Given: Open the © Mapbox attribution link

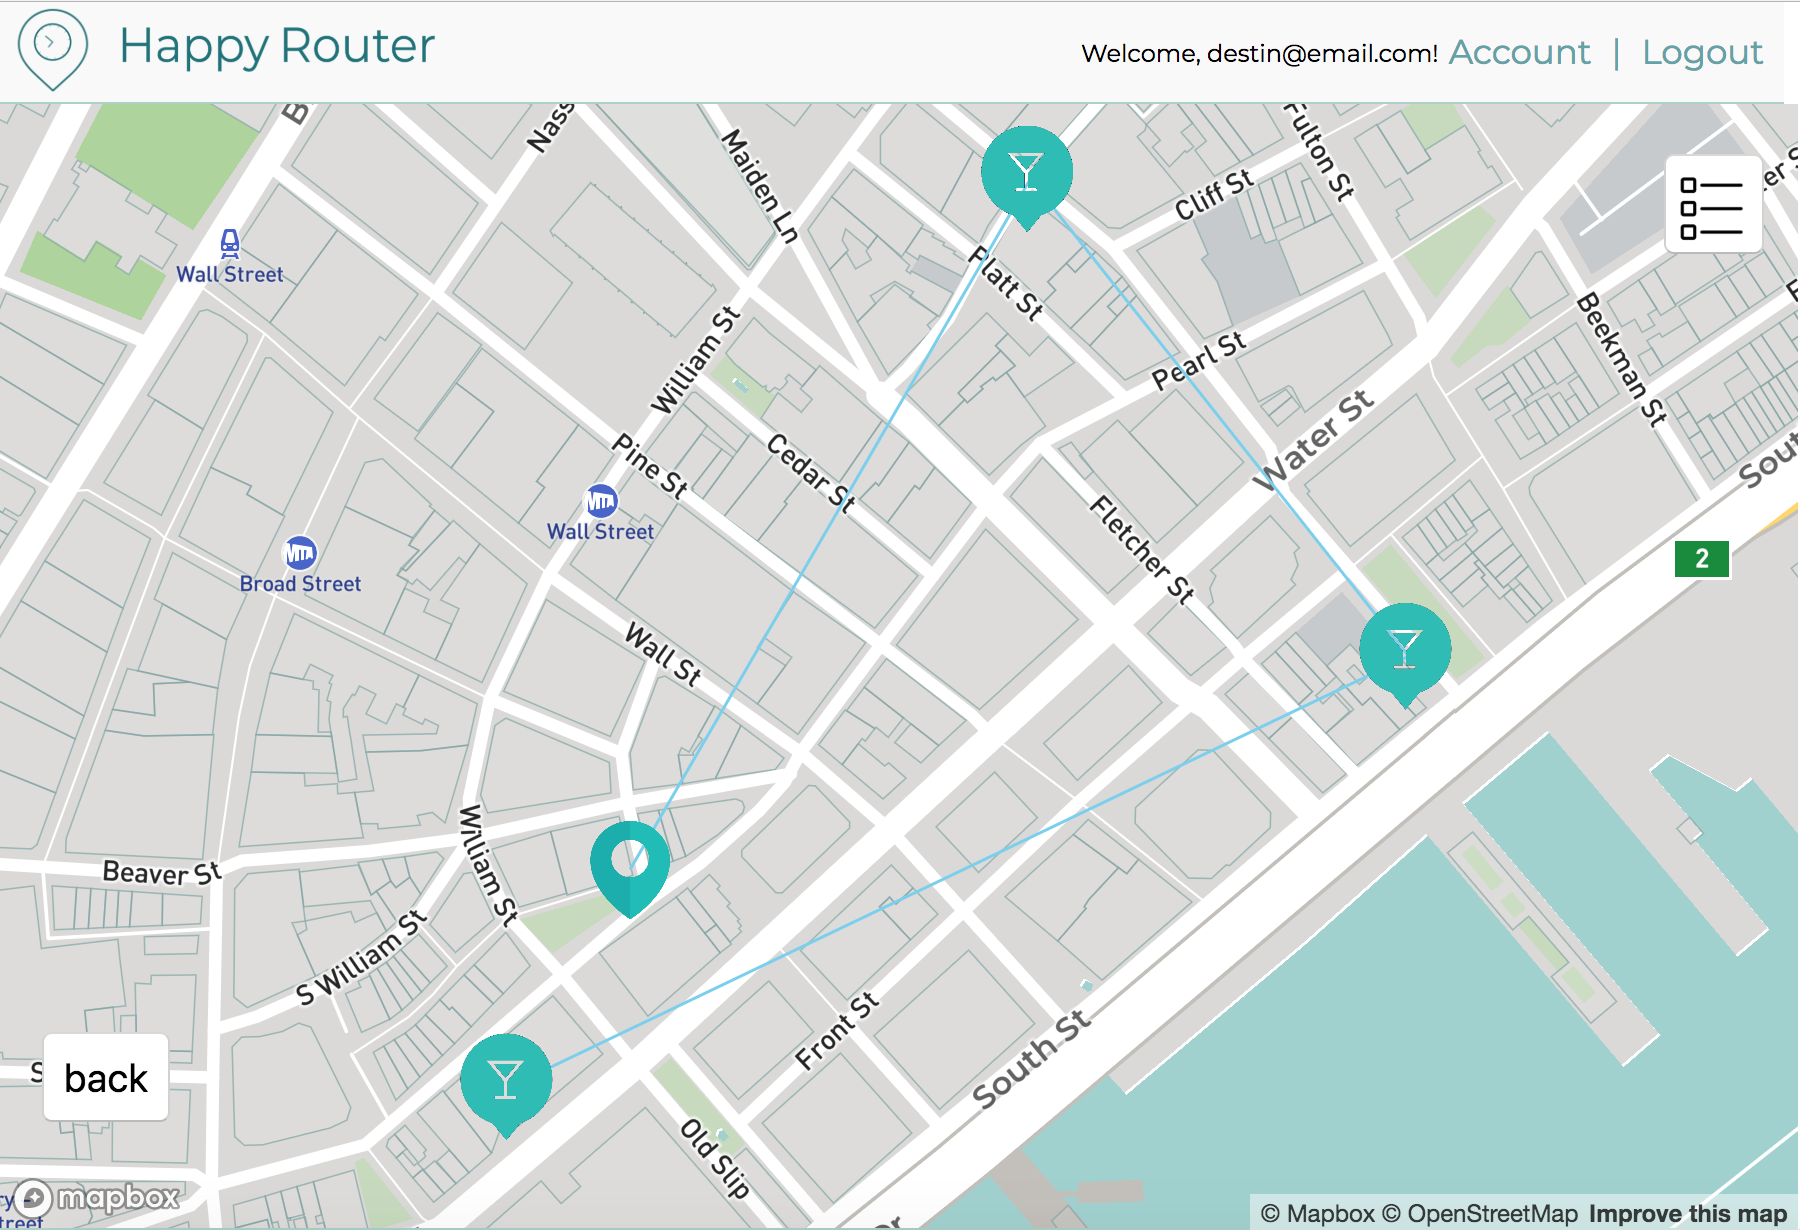Looking at the screenshot, I should tap(1317, 1214).
